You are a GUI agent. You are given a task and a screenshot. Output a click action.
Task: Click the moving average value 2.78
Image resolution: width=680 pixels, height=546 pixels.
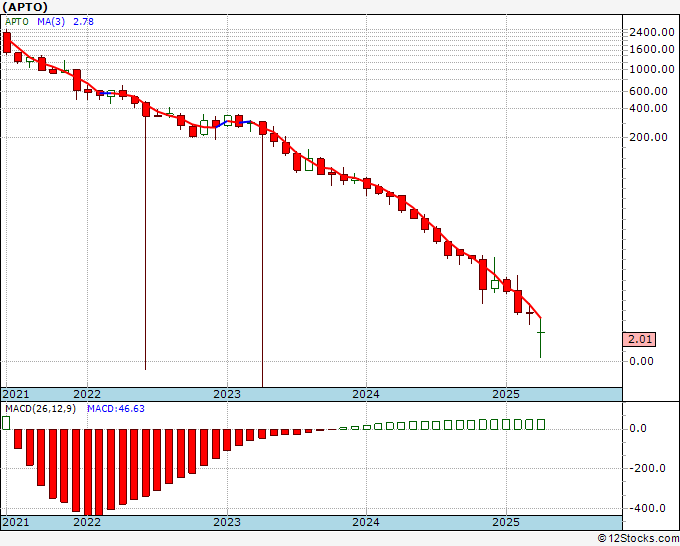tap(83, 22)
